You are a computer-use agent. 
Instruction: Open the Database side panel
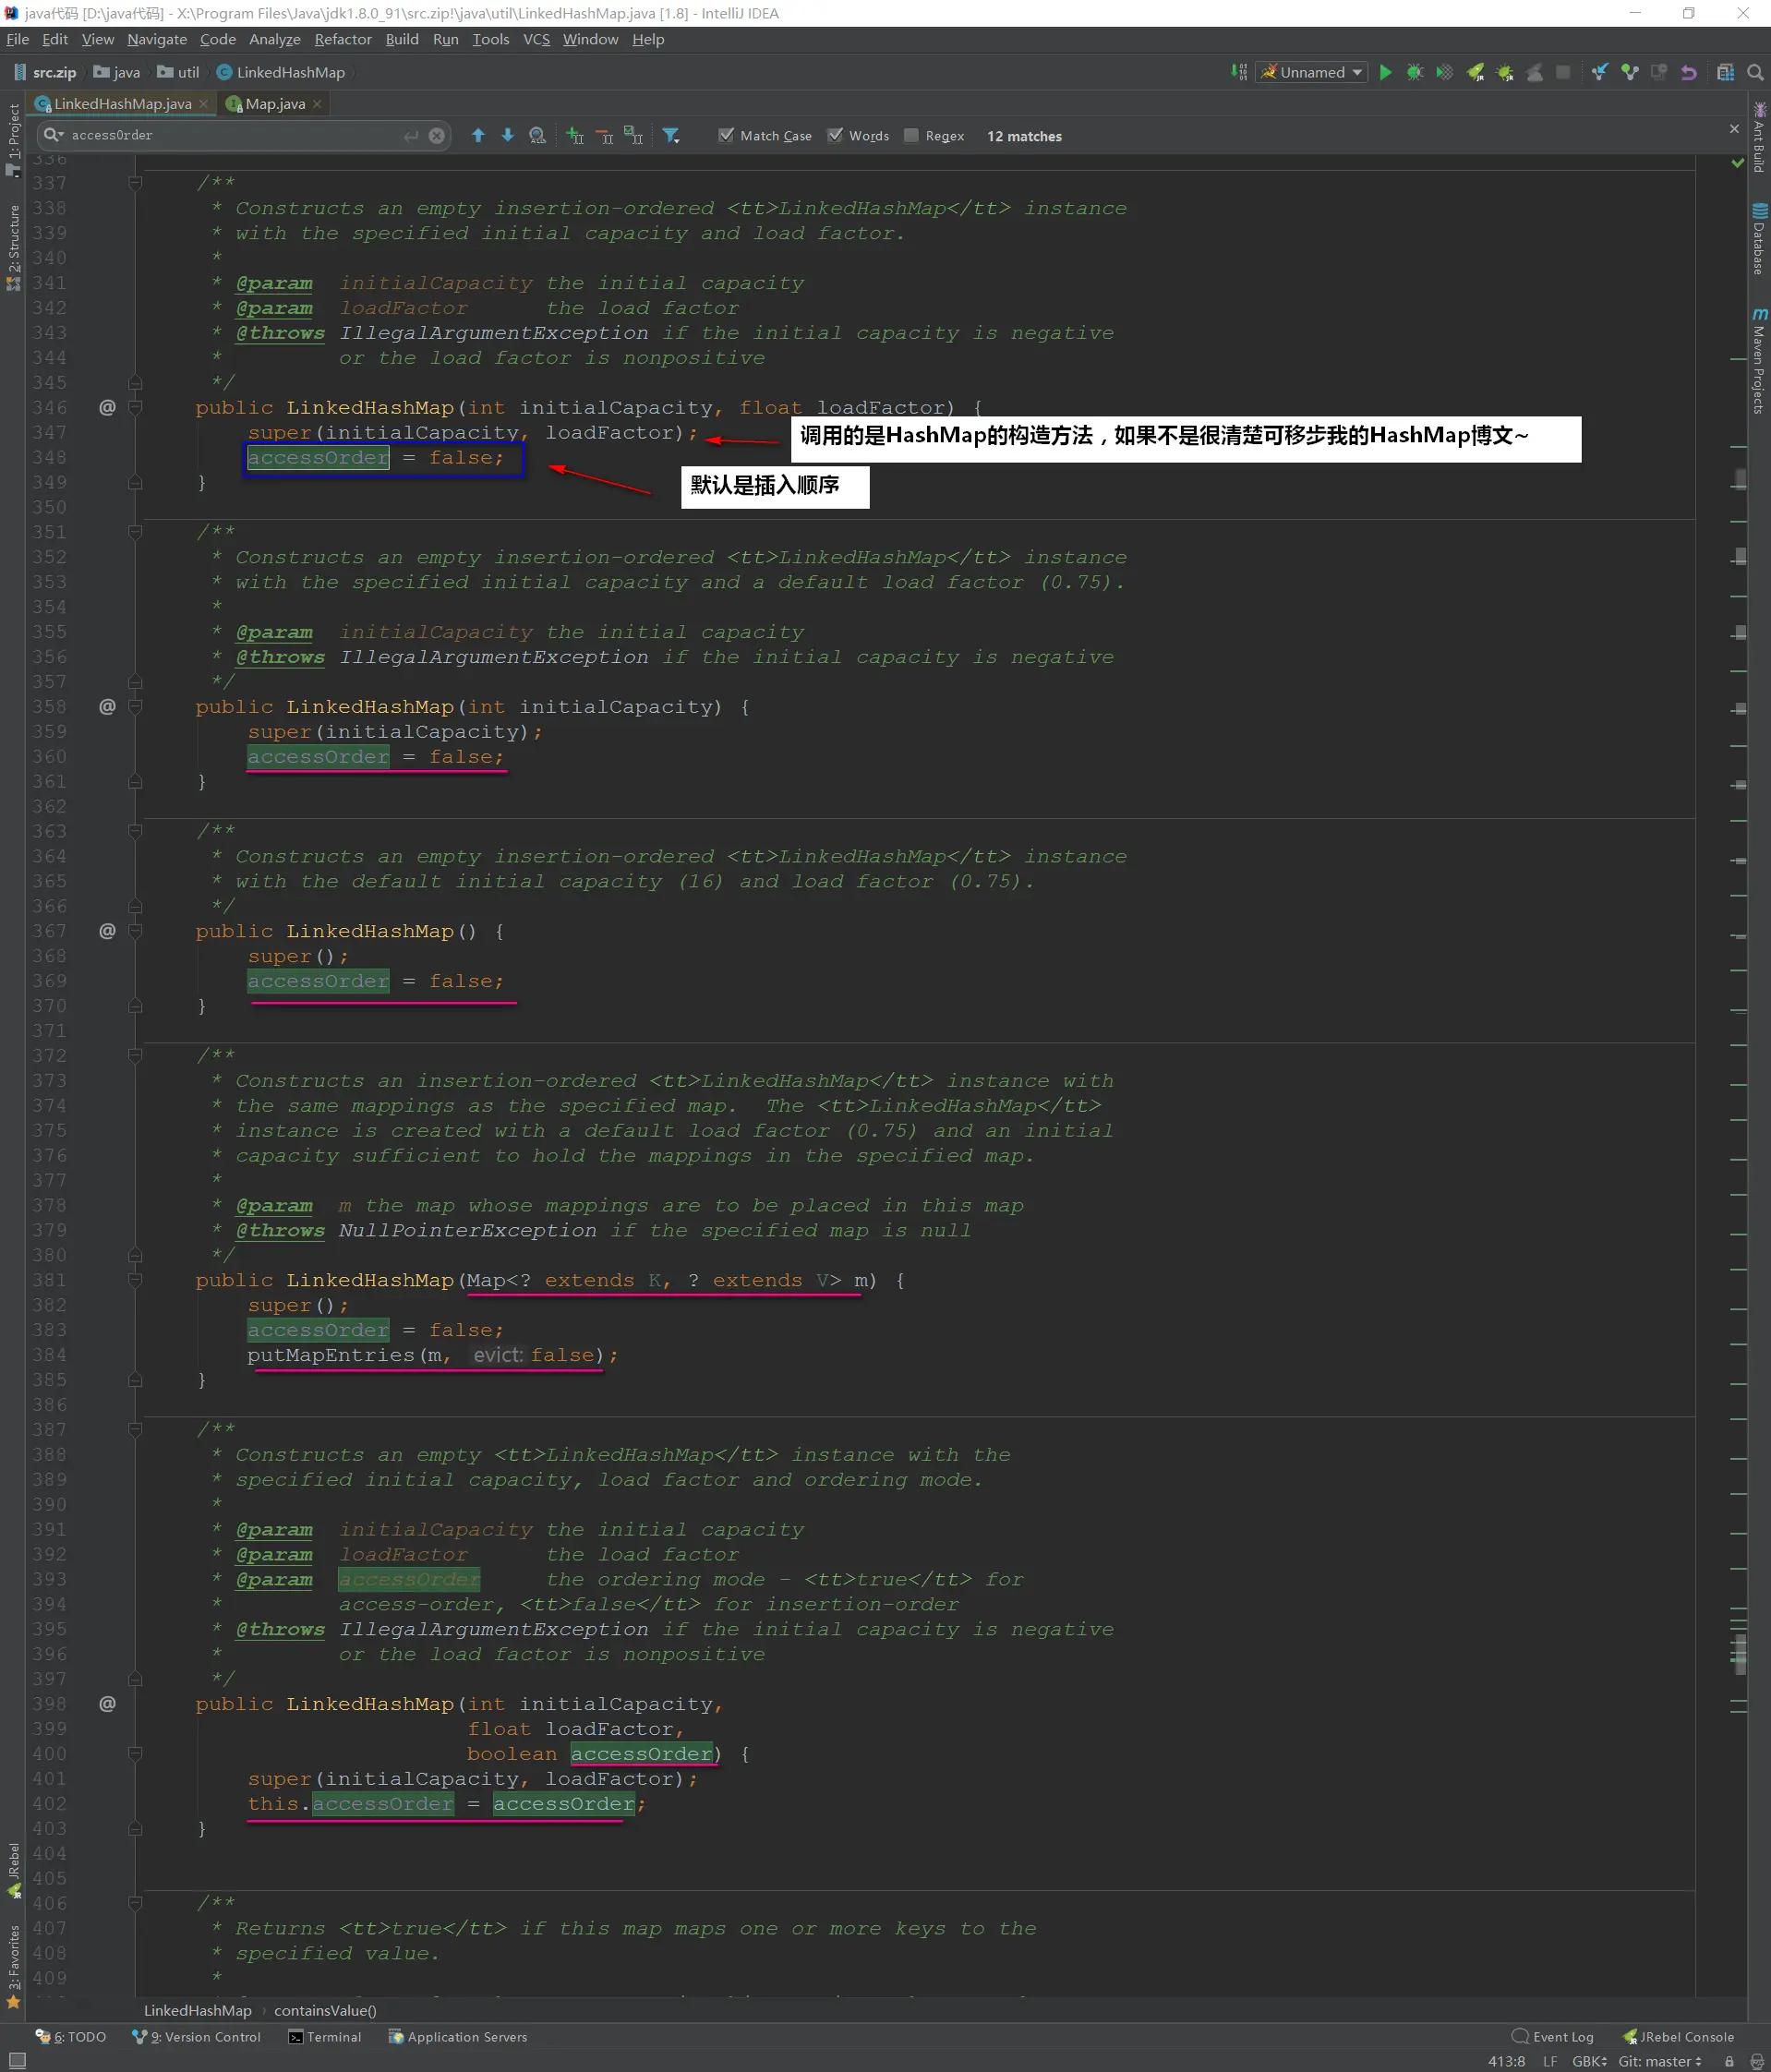(1759, 239)
